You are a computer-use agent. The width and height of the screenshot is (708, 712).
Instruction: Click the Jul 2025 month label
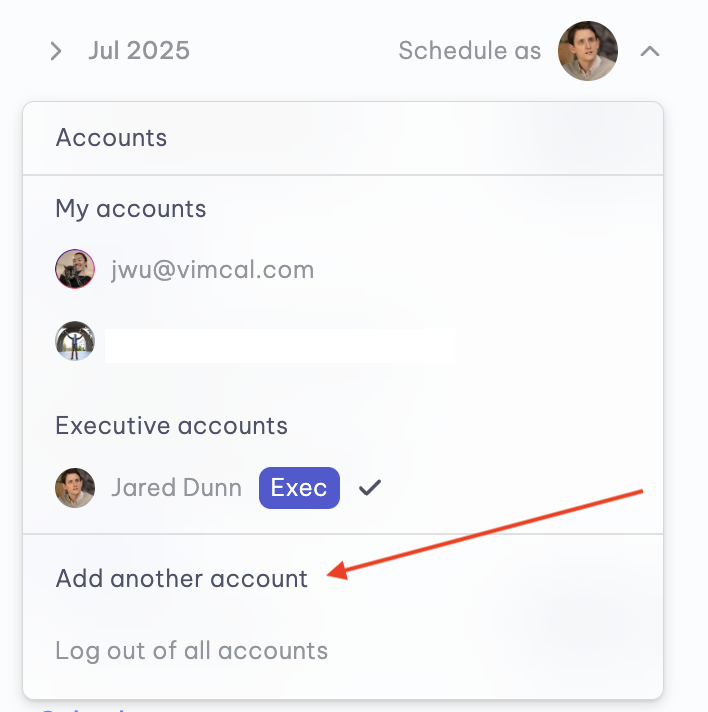click(x=139, y=50)
